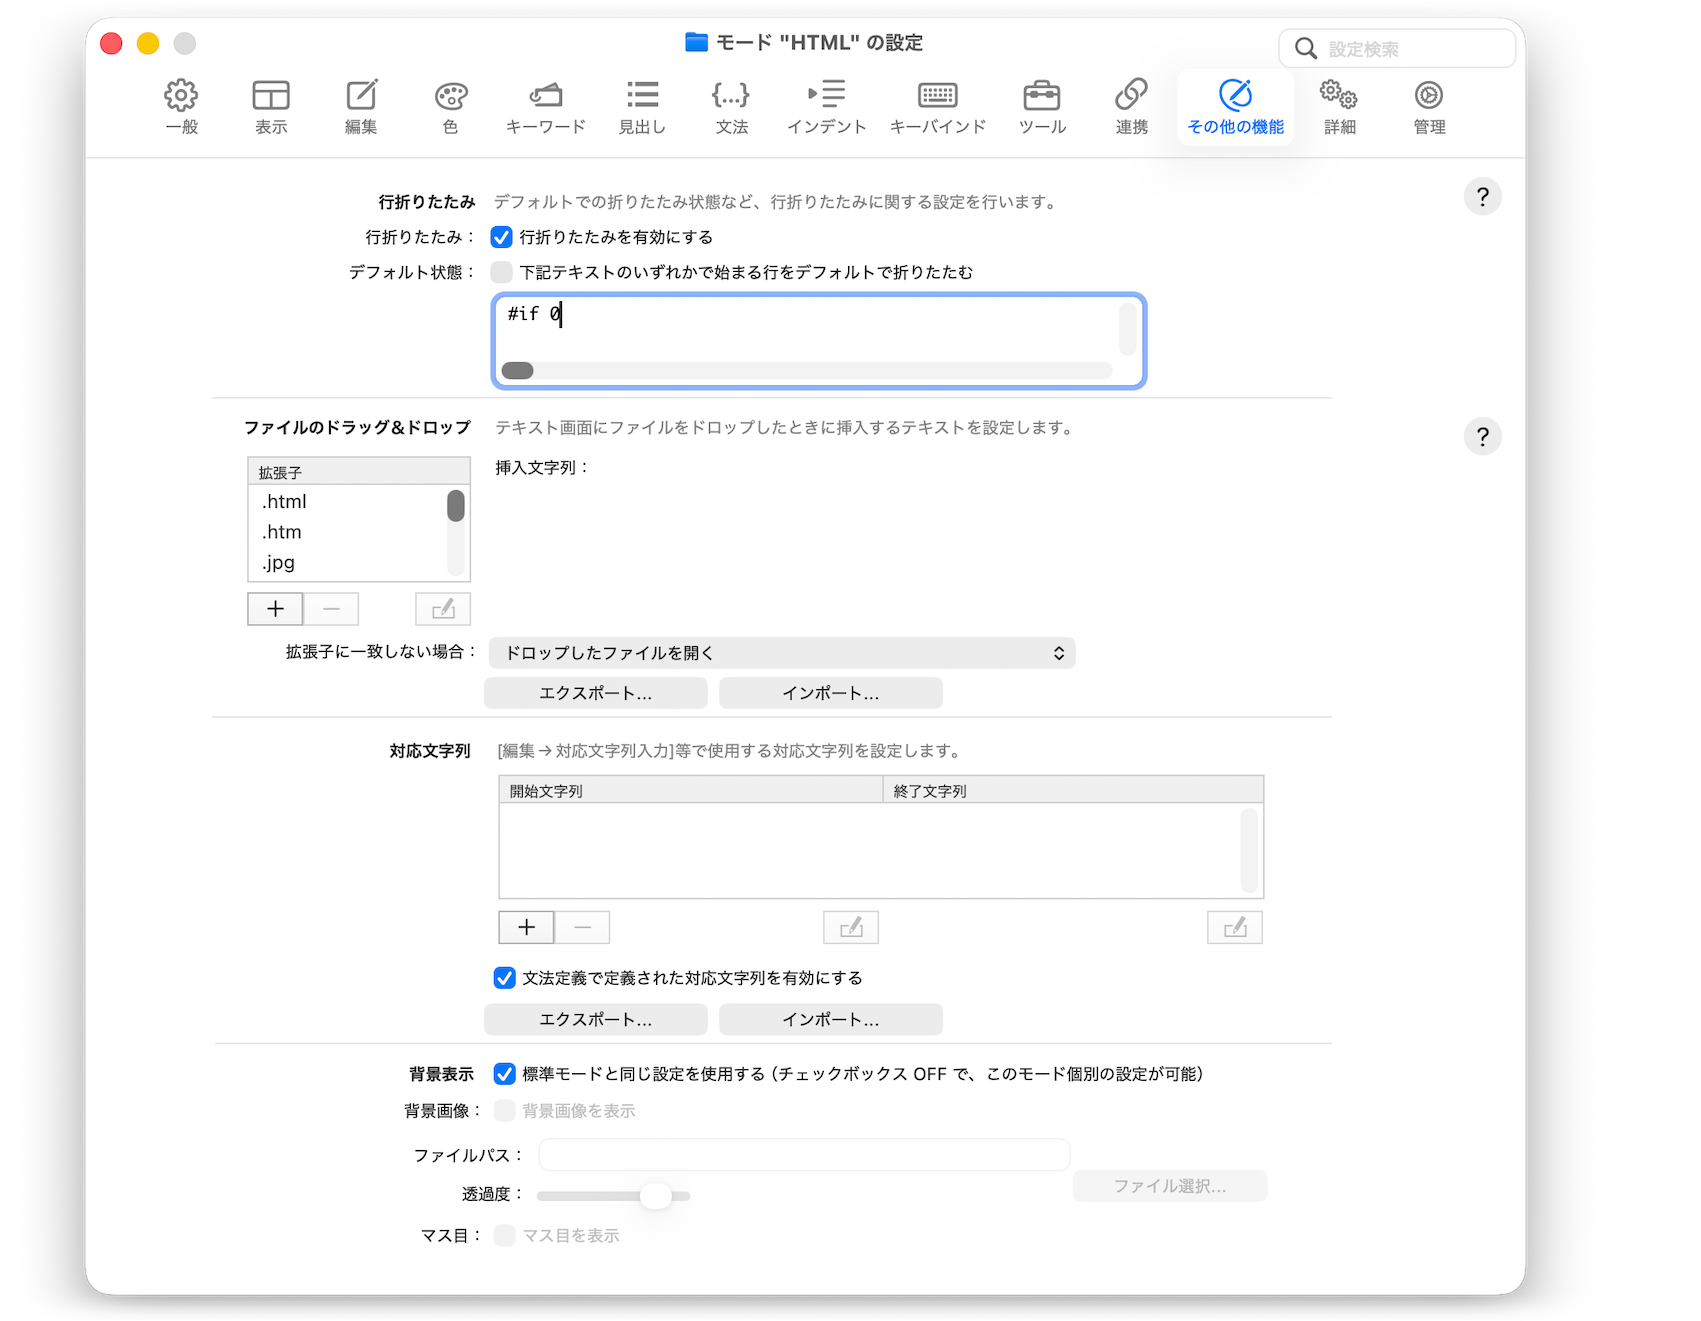
Task: Click the 対応文字列 インポート button
Action: 830,1019
